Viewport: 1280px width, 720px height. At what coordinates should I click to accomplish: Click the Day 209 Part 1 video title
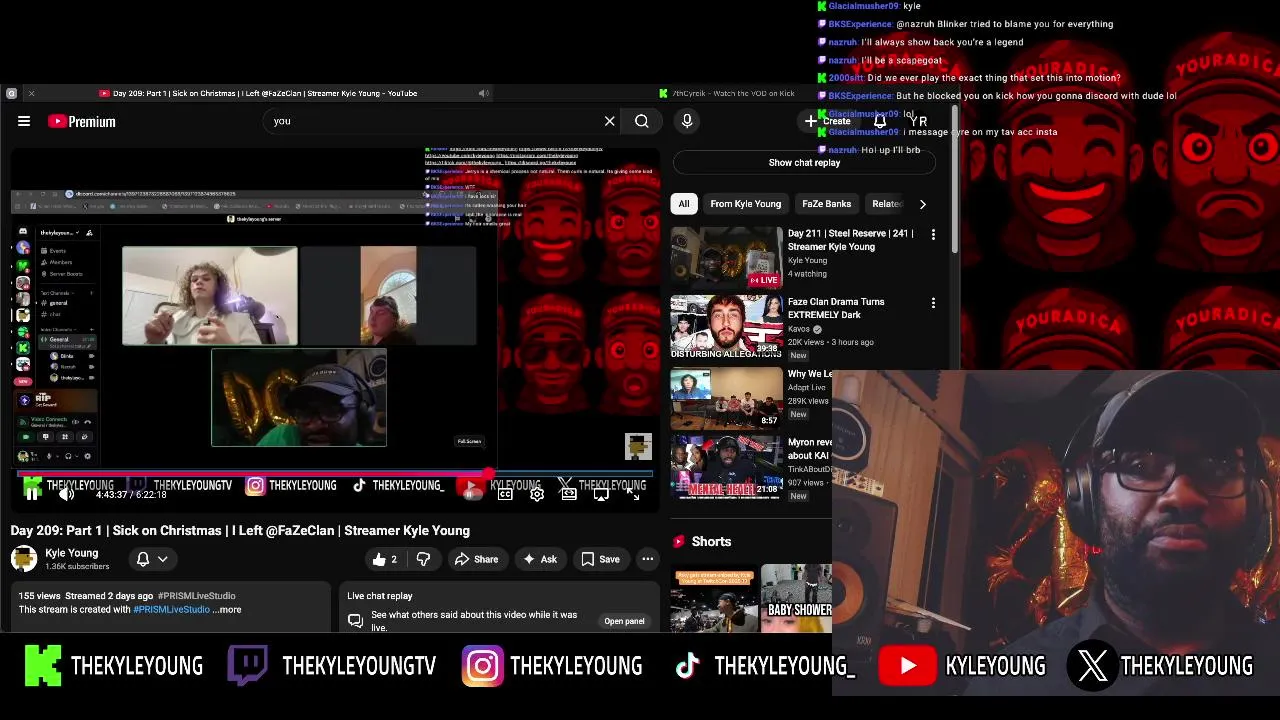(240, 531)
